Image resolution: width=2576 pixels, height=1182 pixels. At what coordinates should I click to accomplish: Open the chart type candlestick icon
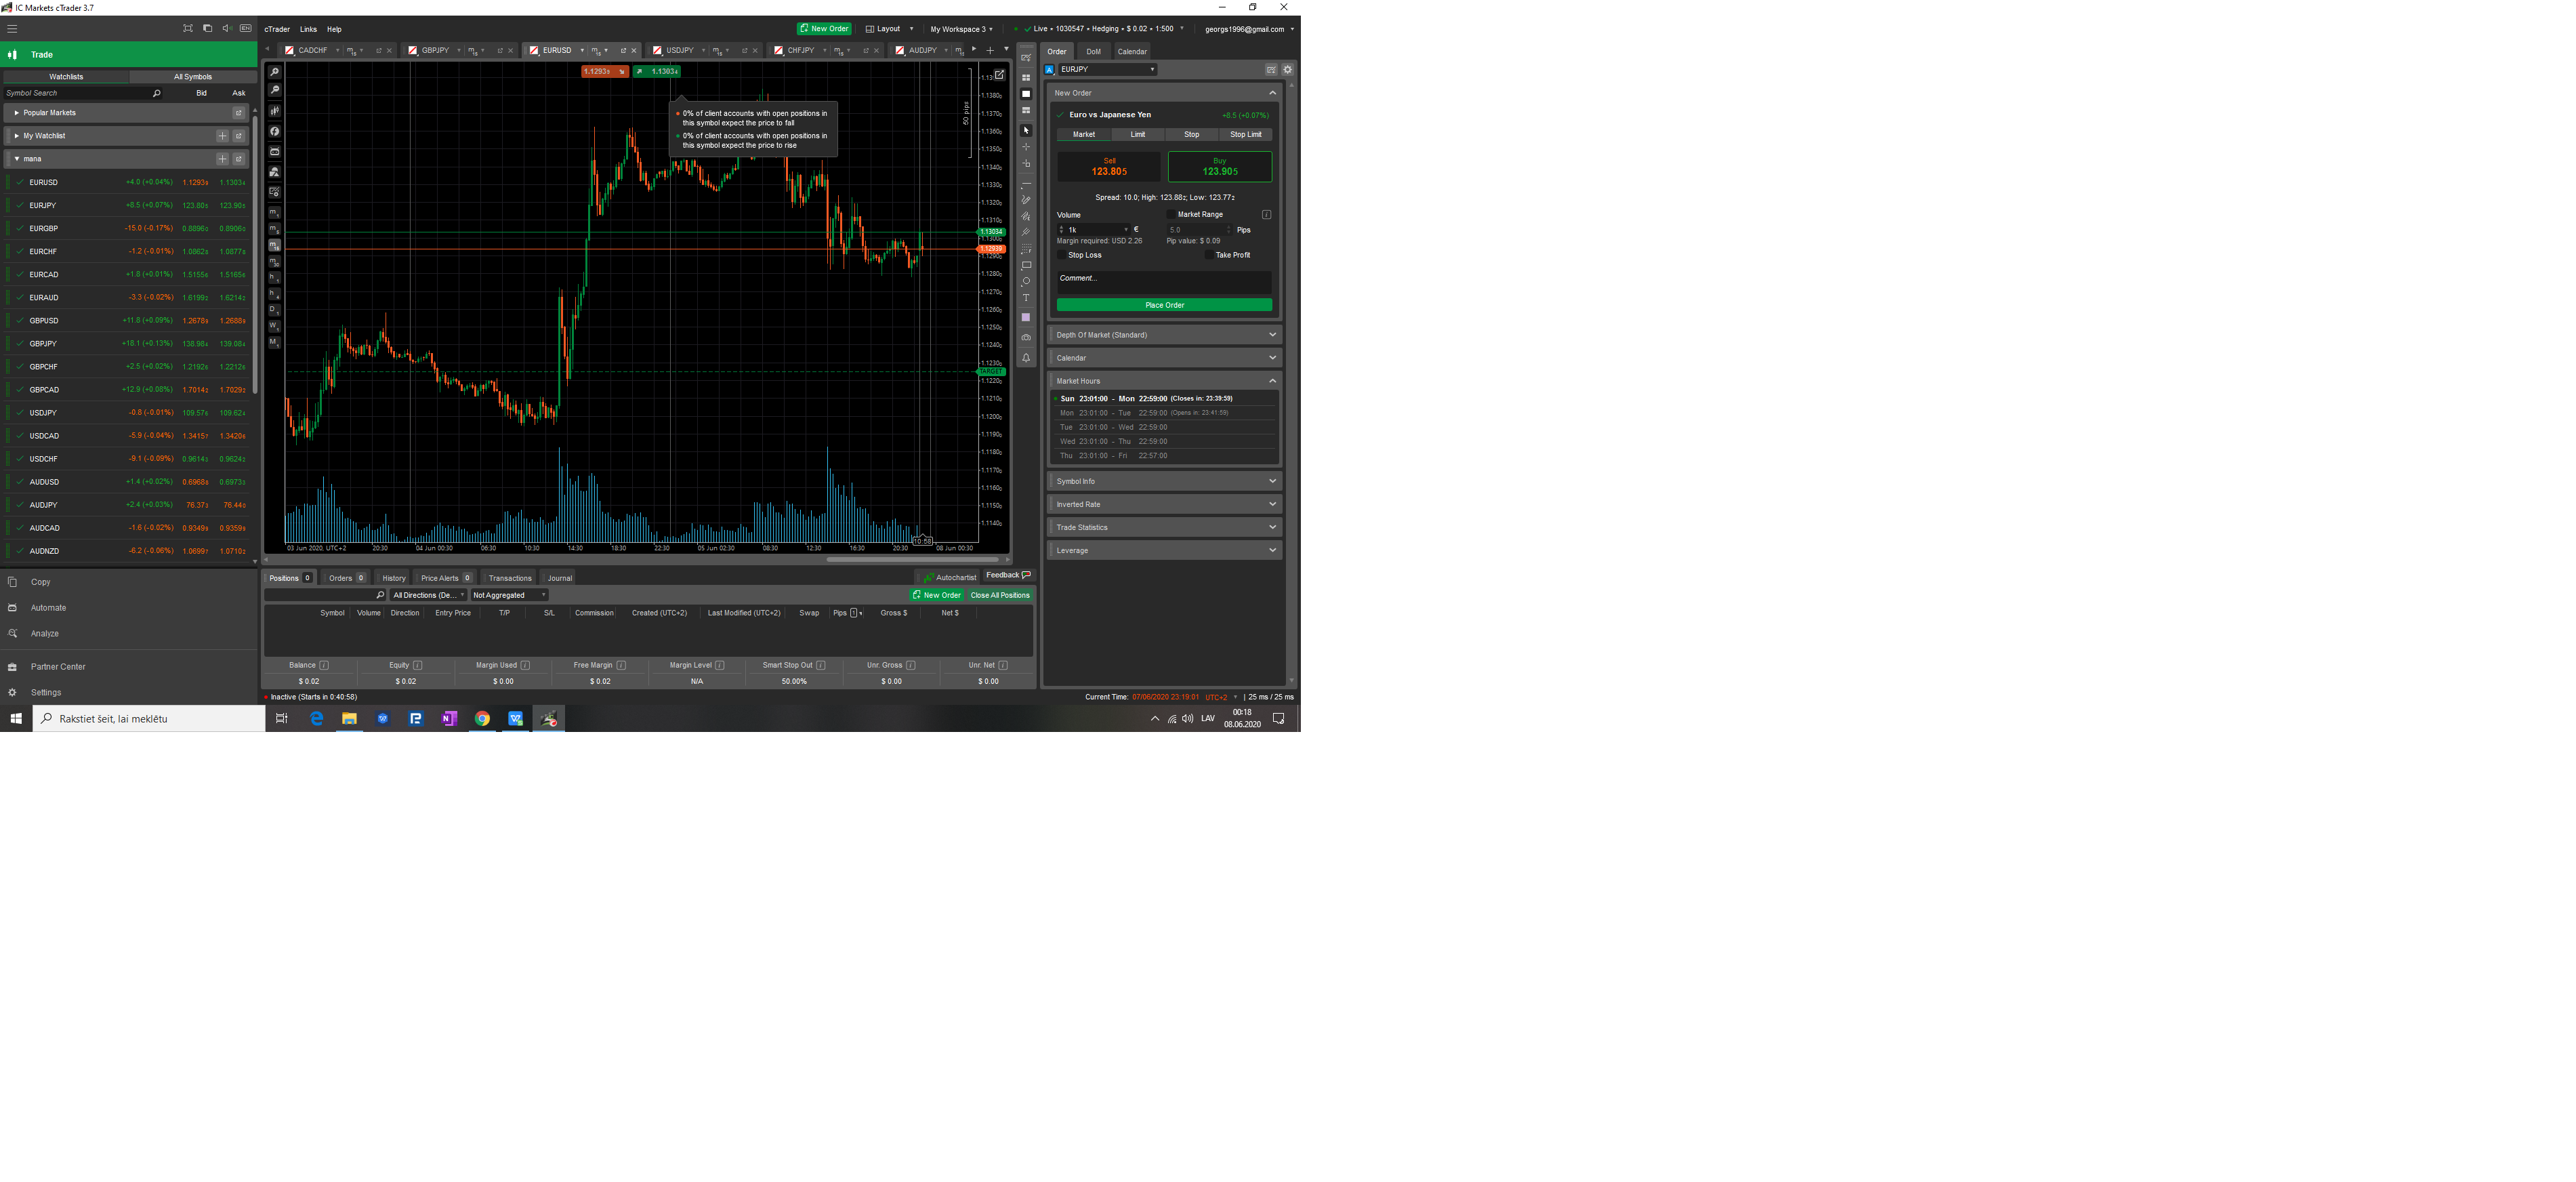(x=274, y=111)
